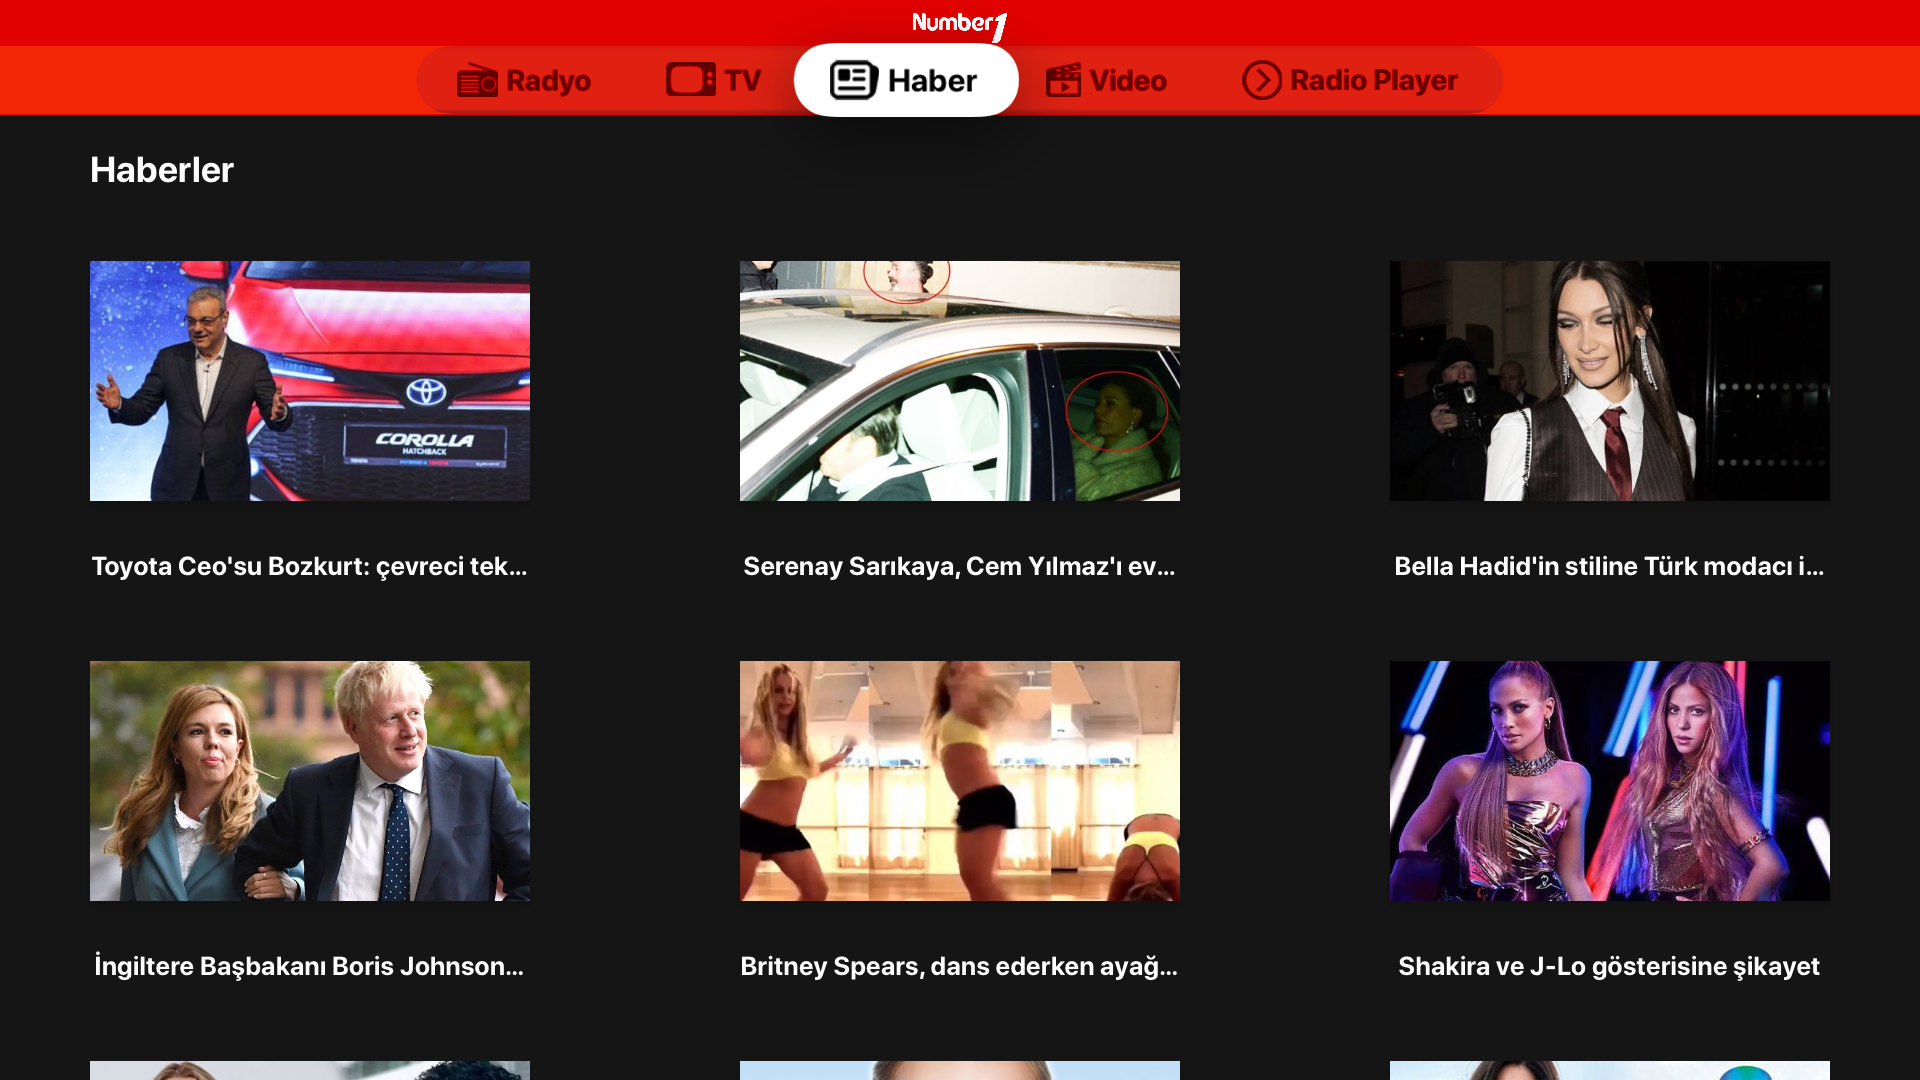Open the Boris Johnson news thumbnail

[x=310, y=781]
